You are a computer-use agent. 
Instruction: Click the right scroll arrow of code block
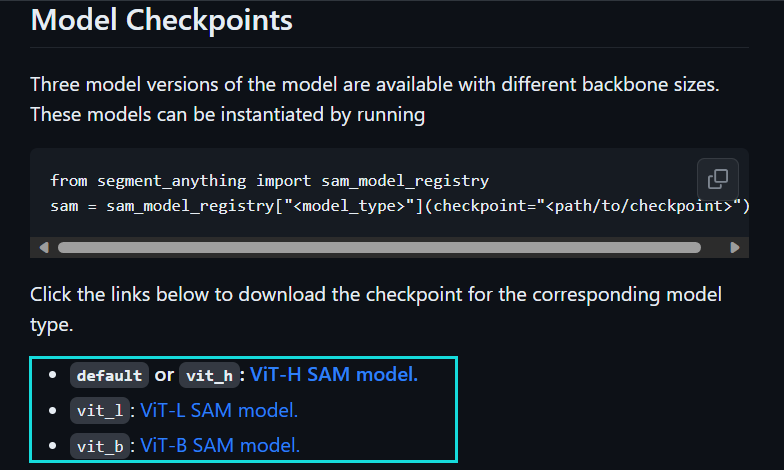coord(735,247)
